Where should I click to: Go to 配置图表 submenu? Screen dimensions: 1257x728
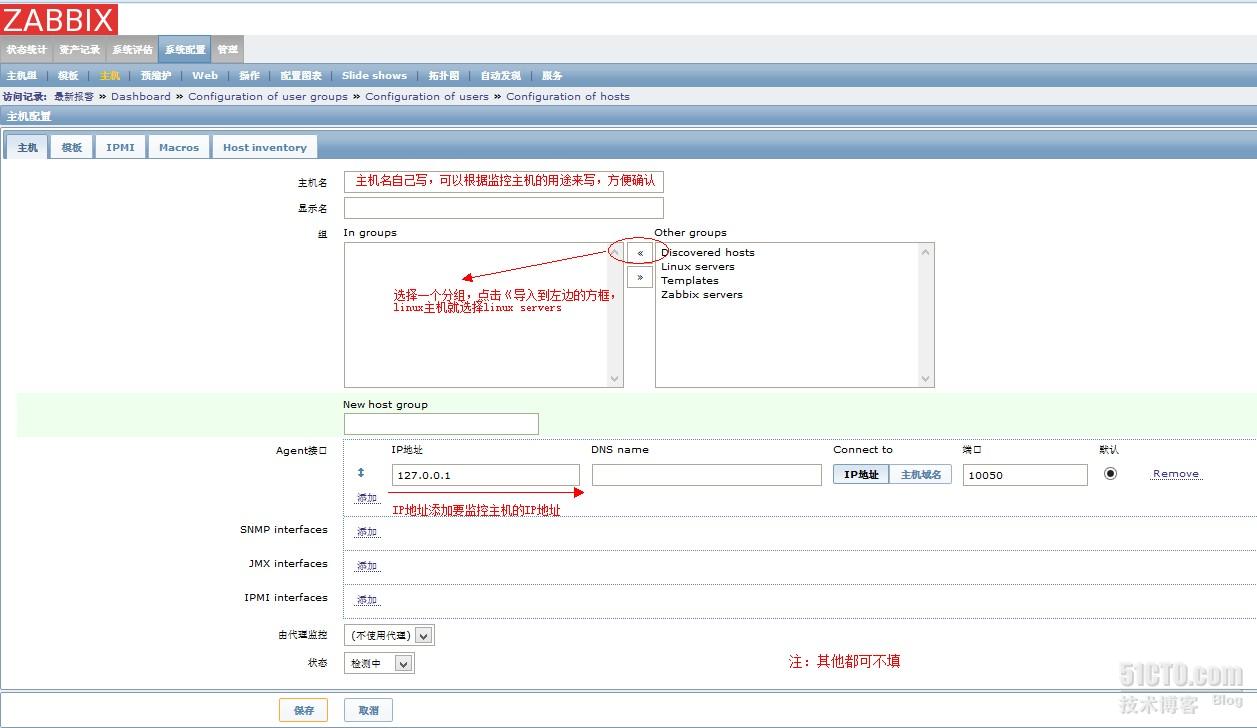pyautogui.click(x=301, y=75)
